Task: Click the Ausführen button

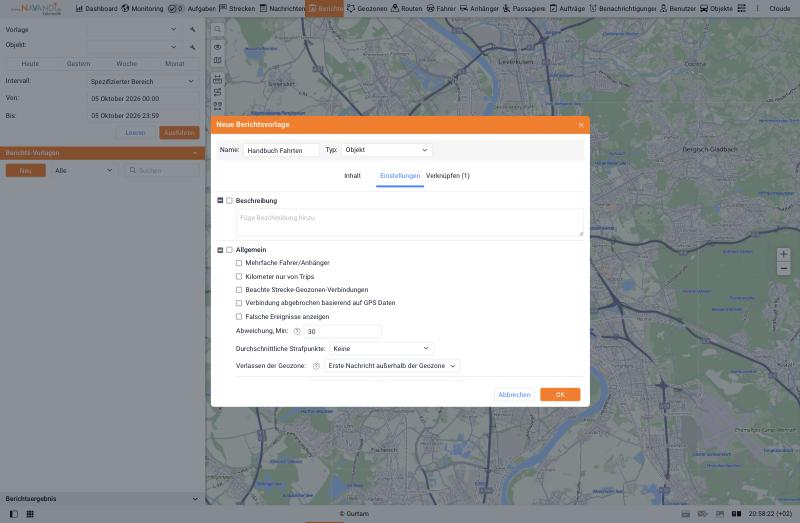Action: pos(179,133)
